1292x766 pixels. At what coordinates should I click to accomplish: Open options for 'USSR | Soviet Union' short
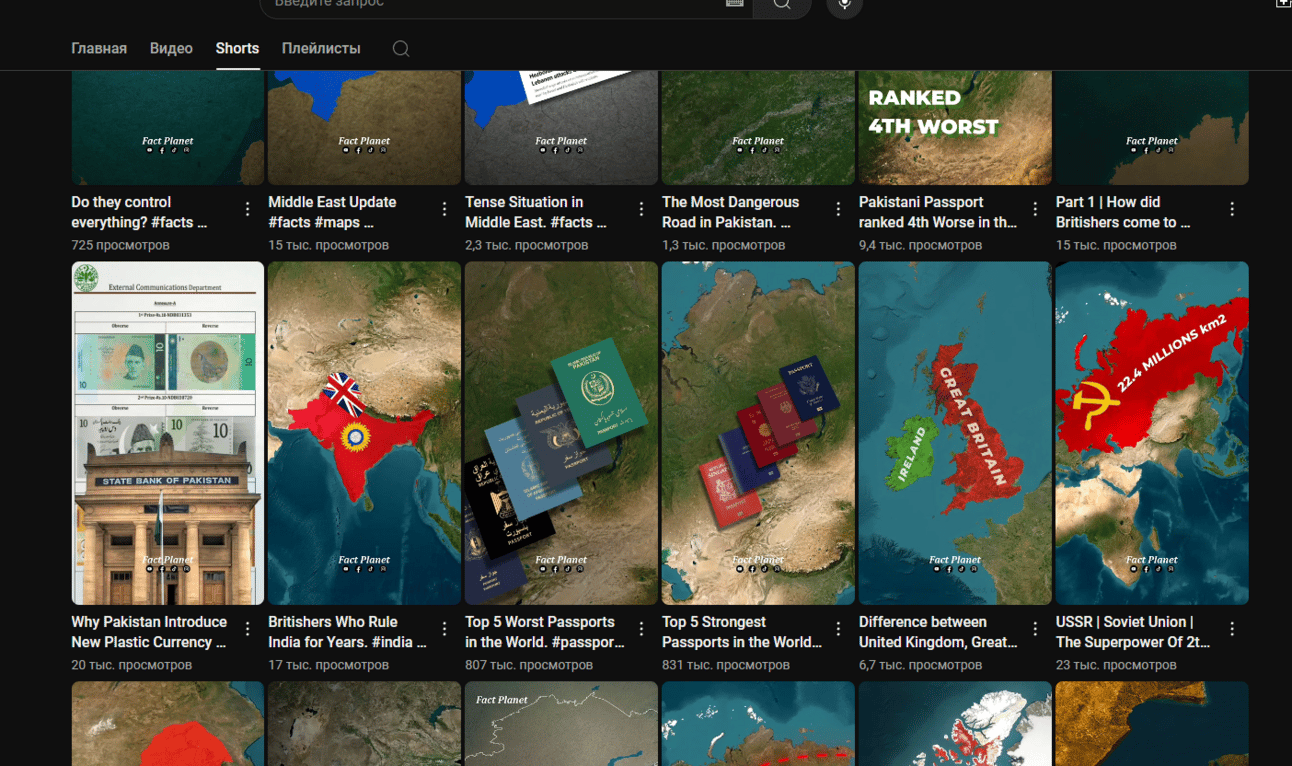(1232, 629)
